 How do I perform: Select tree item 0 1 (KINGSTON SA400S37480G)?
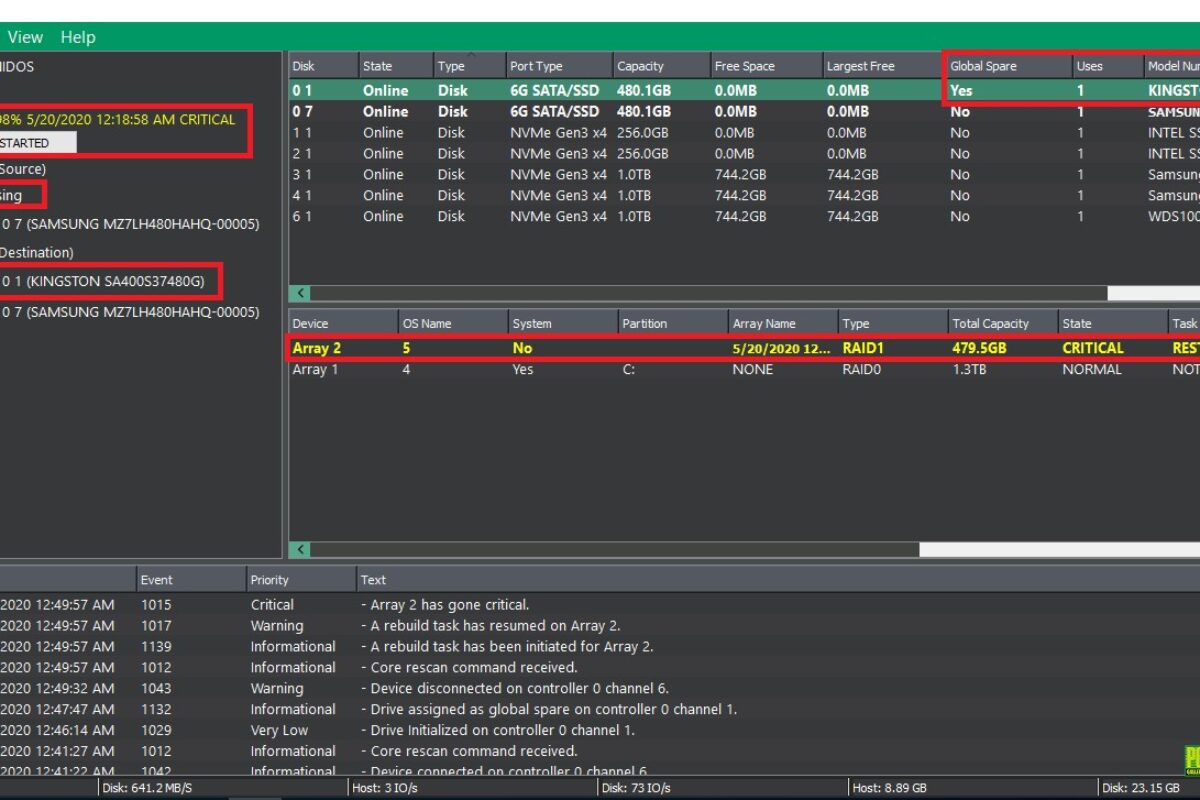click(103, 281)
